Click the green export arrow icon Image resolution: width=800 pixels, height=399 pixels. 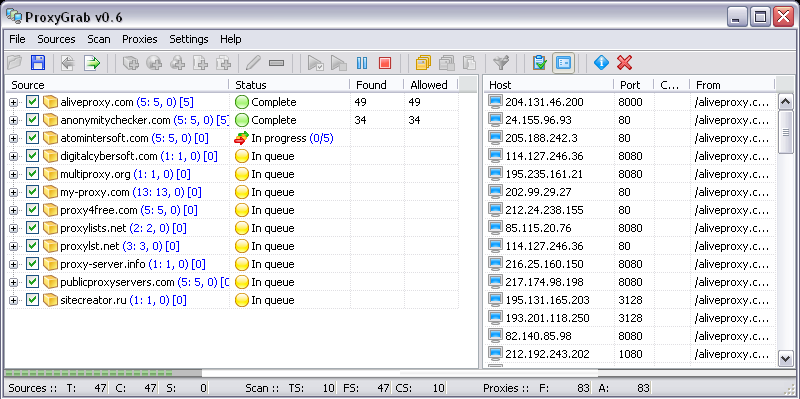pos(92,63)
